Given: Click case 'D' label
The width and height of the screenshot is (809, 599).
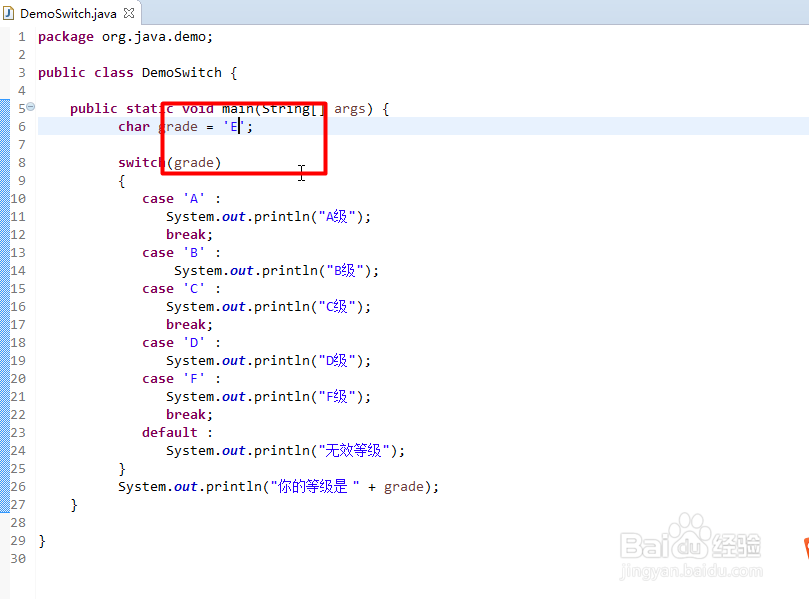Looking at the screenshot, I should tap(181, 343).
